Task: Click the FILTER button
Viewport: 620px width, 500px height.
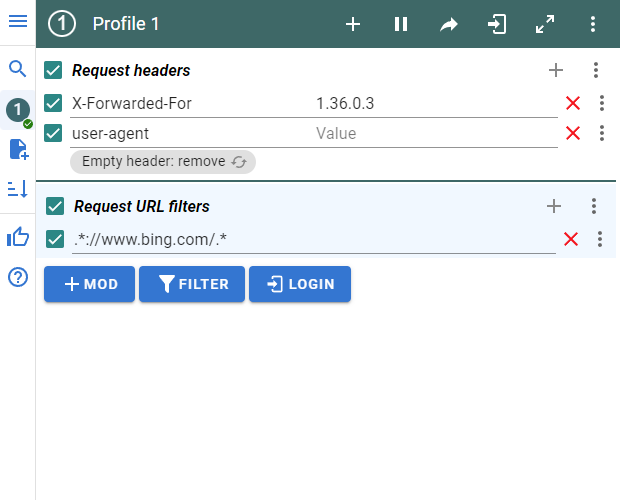Action: [x=191, y=284]
